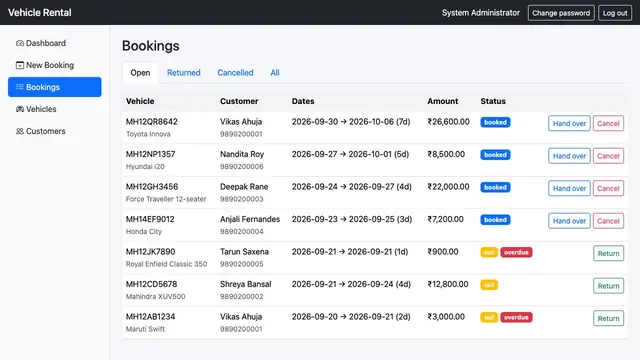Hand over MH14EF9012 Honda City
The height and width of the screenshot is (360, 640).
pyautogui.click(x=569, y=221)
